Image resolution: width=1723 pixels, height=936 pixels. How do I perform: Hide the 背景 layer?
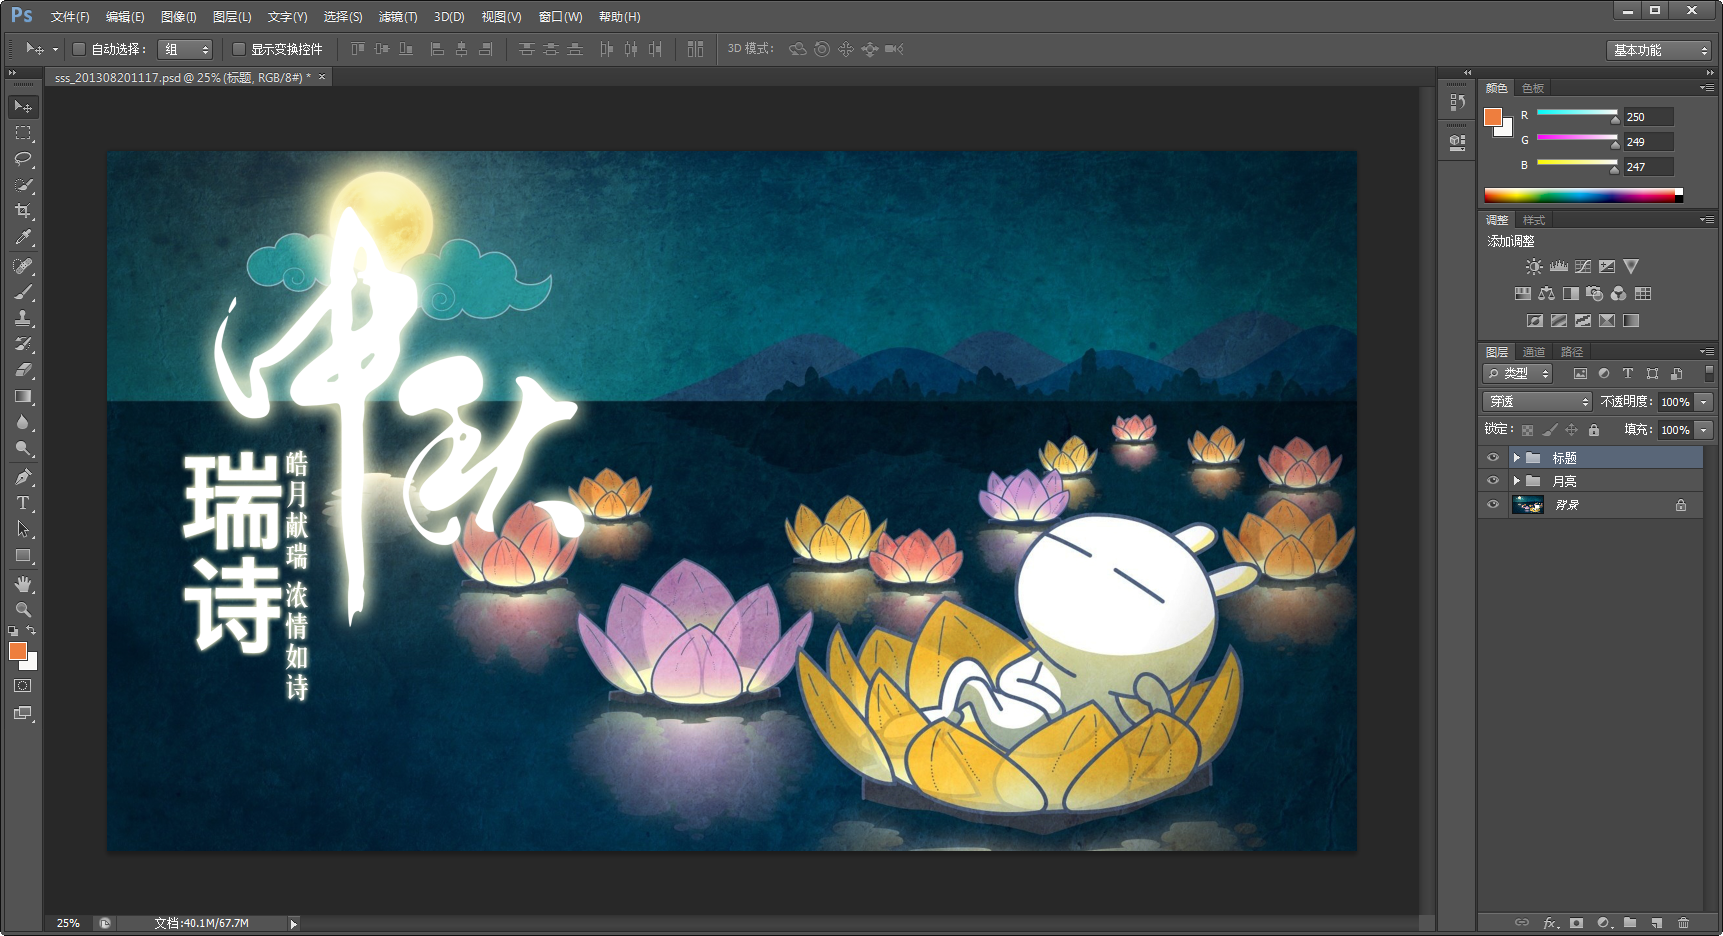click(x=1493, y=505)
